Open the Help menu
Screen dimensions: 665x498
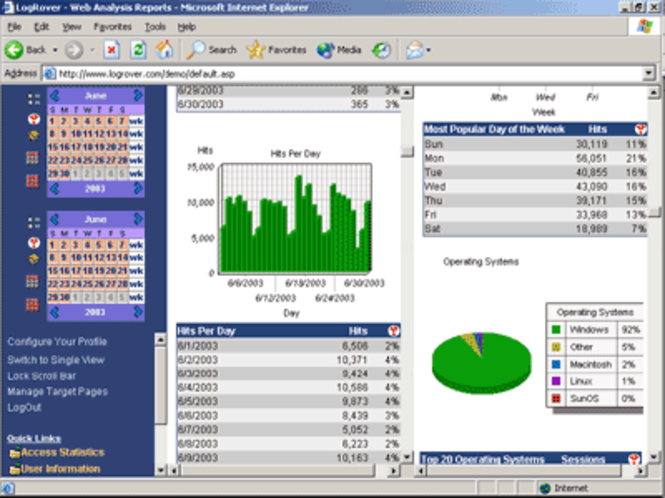(x=187, y=27)
